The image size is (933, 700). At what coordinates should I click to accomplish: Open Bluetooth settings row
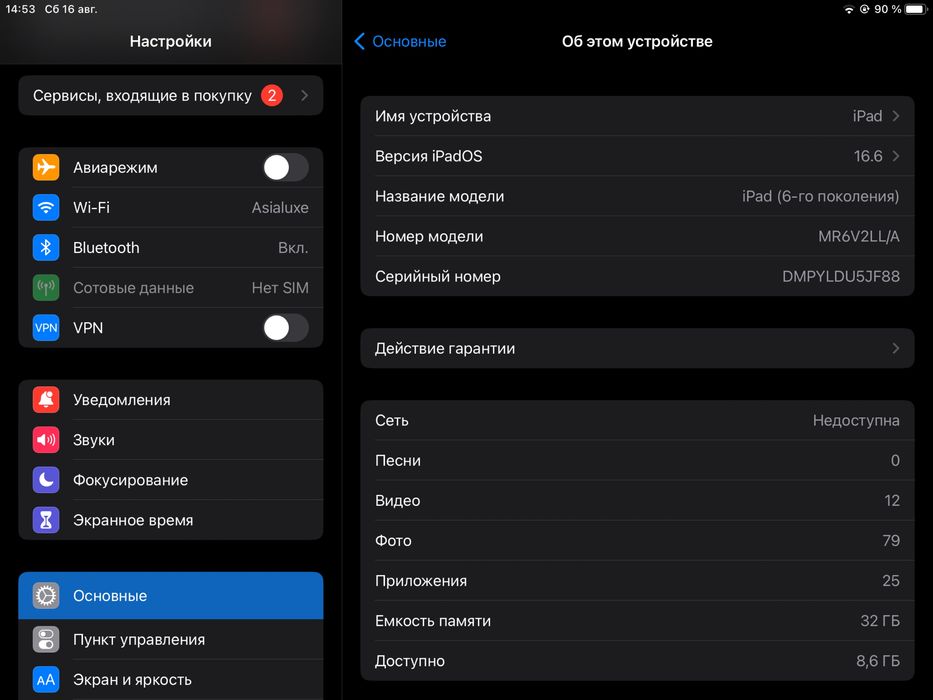[x=171, y=248]
